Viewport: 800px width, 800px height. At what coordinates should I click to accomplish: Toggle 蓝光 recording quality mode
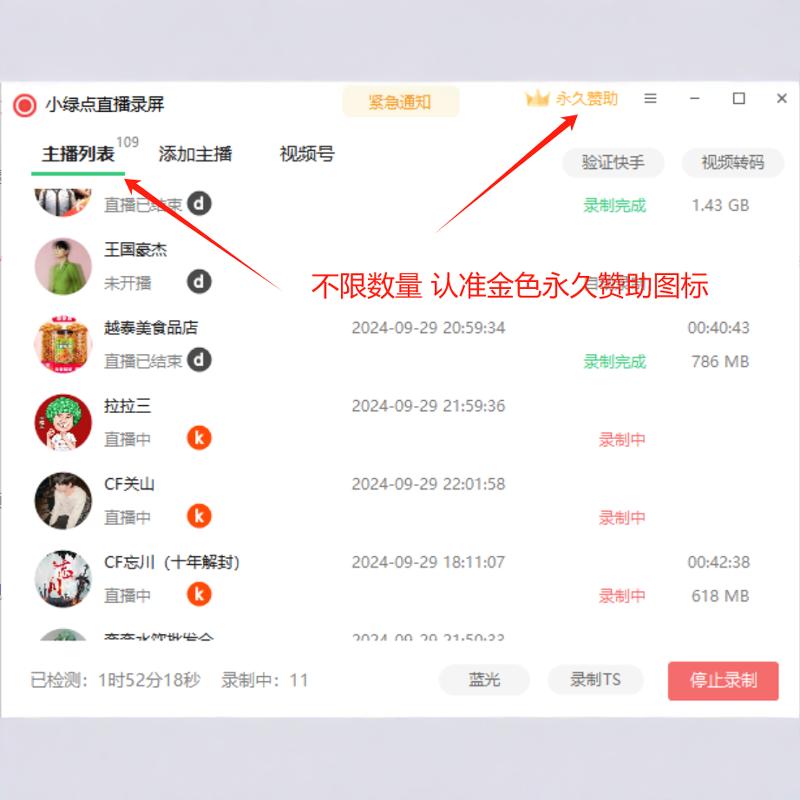coord(484,680)
